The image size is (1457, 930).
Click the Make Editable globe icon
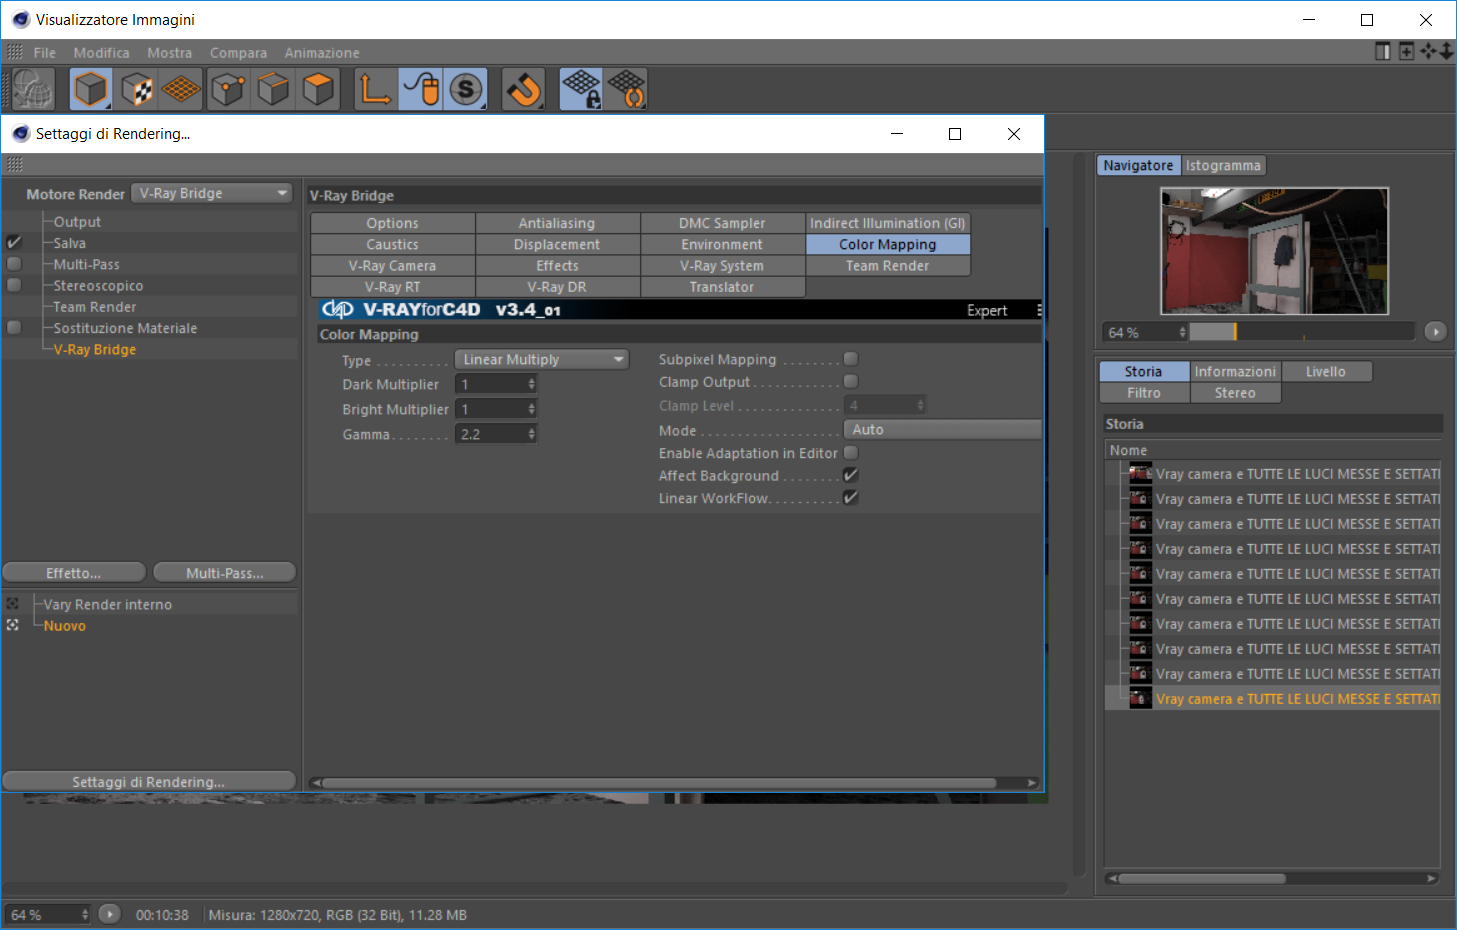coord(33,90)
